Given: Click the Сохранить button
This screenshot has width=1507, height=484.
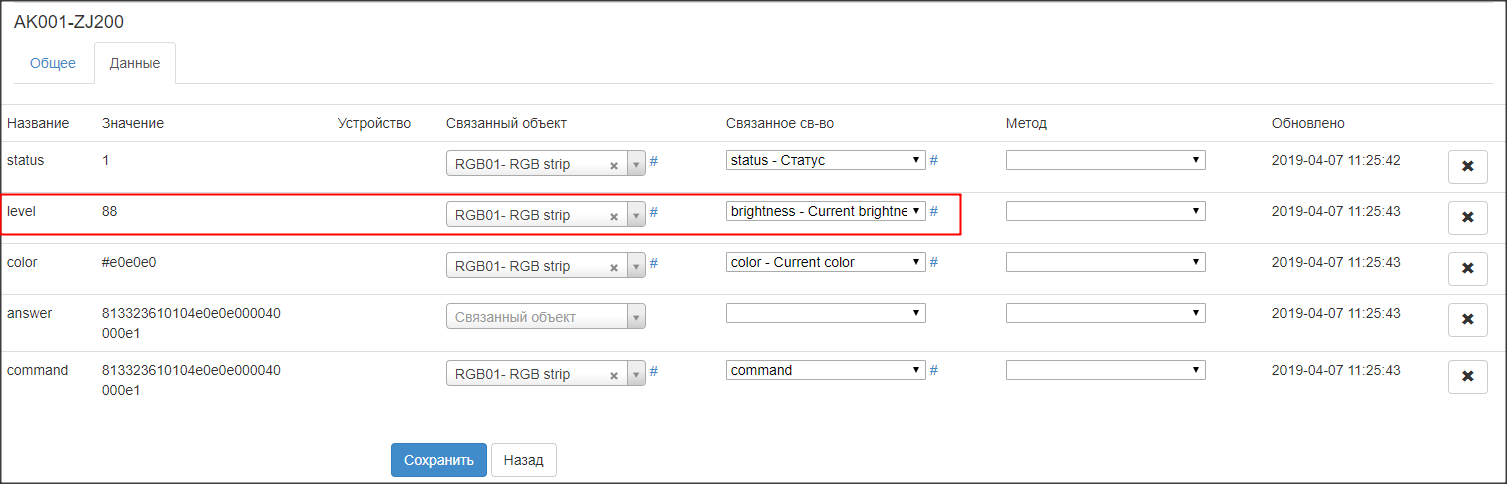Looking at the screenshot, I should 438,460.
